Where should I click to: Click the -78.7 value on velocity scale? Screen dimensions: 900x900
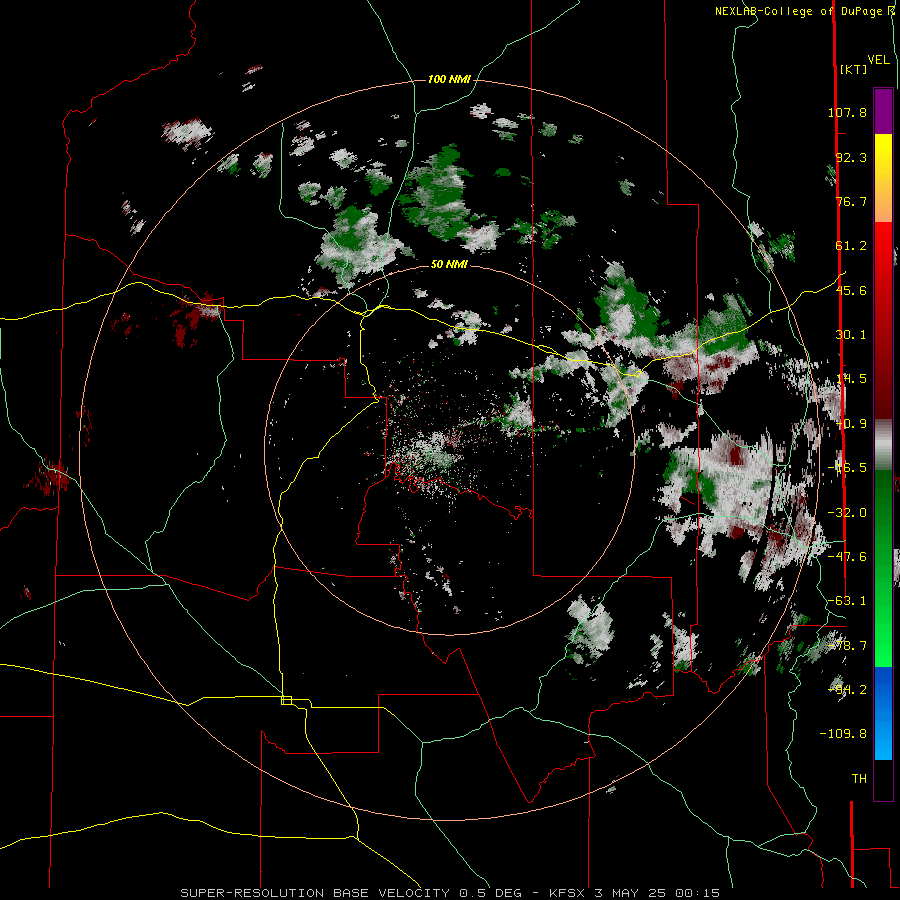click(x=847, y=646)
